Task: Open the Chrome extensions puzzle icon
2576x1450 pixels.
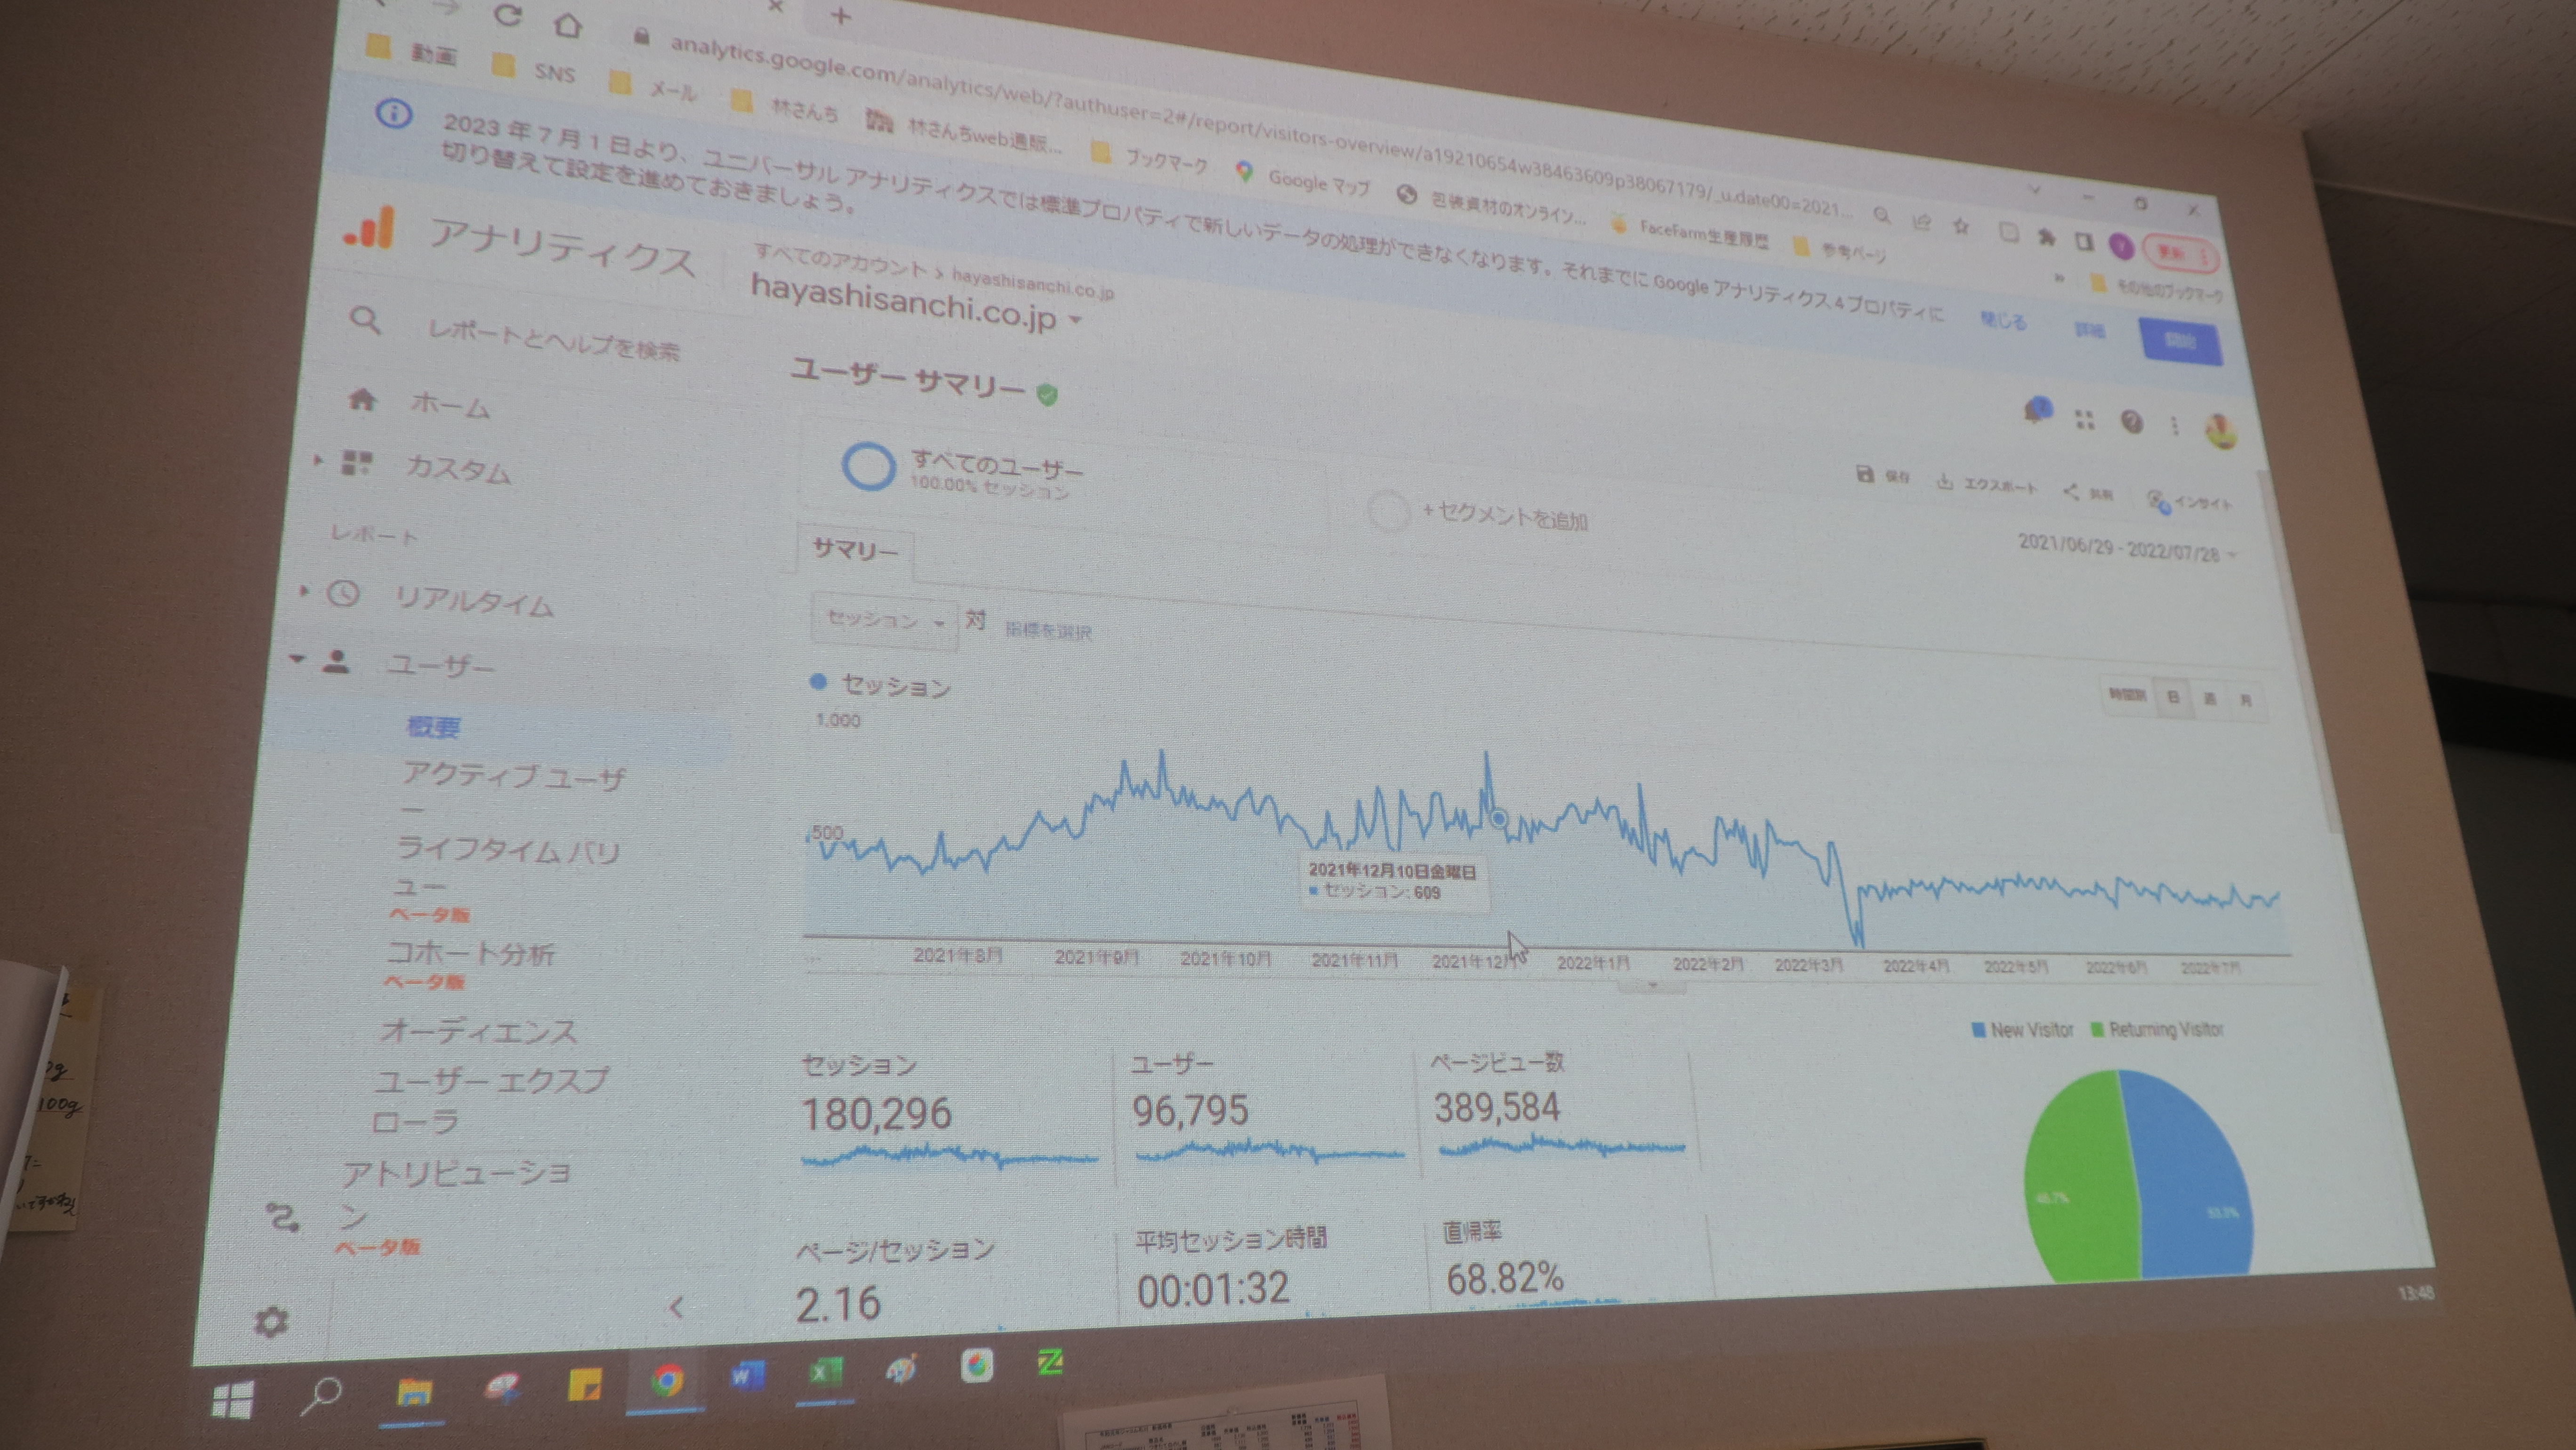Action: [2046, 237]
